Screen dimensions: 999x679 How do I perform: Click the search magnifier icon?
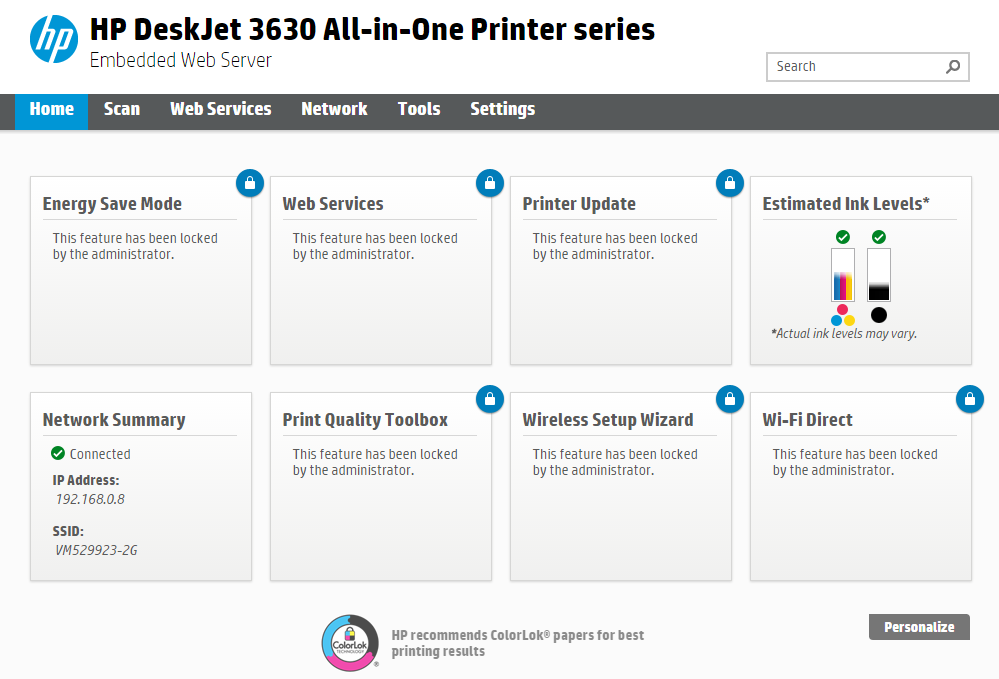(x=953, y=67)
